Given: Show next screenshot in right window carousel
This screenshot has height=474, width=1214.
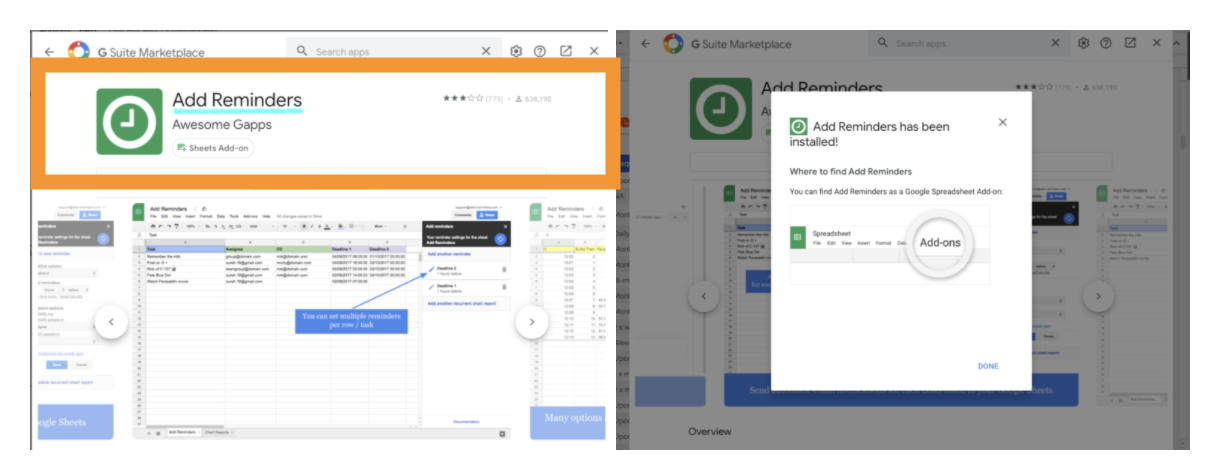Looking at the screenshot, I should (1098, 297).
